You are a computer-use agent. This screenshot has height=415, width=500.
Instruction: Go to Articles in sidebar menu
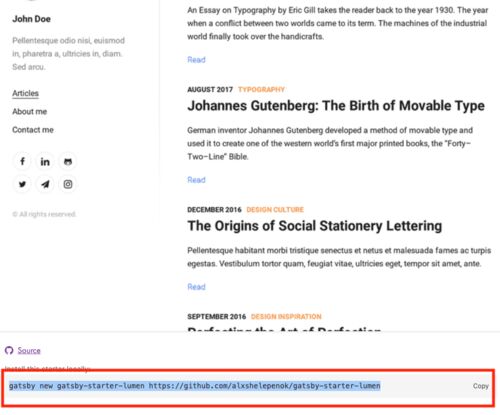coord(25,93)
